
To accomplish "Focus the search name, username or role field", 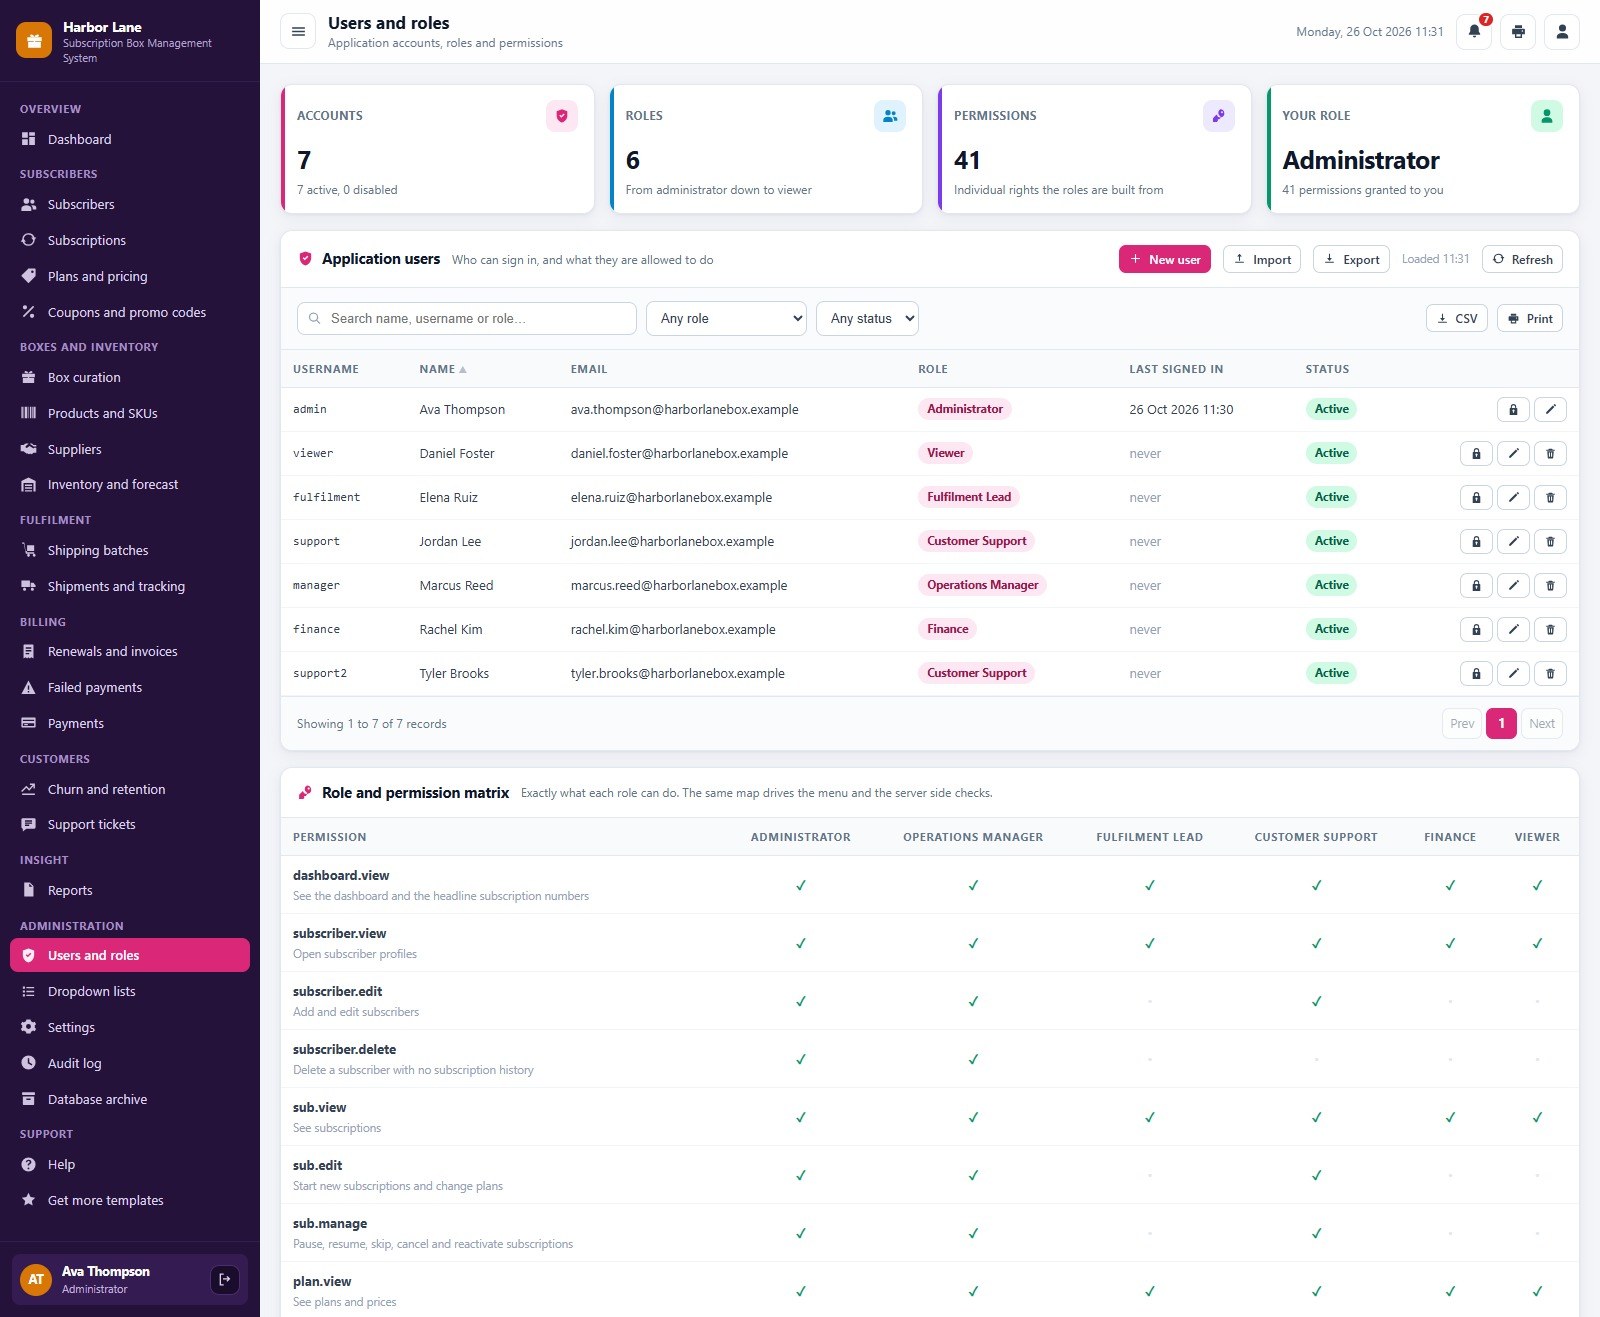I will (467, 318).
